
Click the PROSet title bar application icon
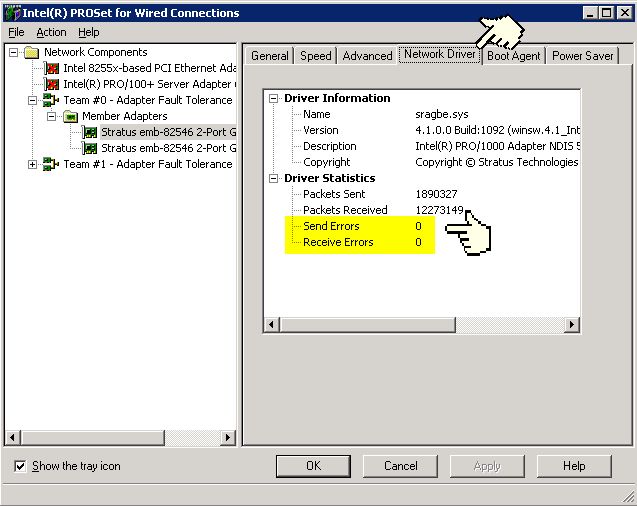tap(12, 13)
